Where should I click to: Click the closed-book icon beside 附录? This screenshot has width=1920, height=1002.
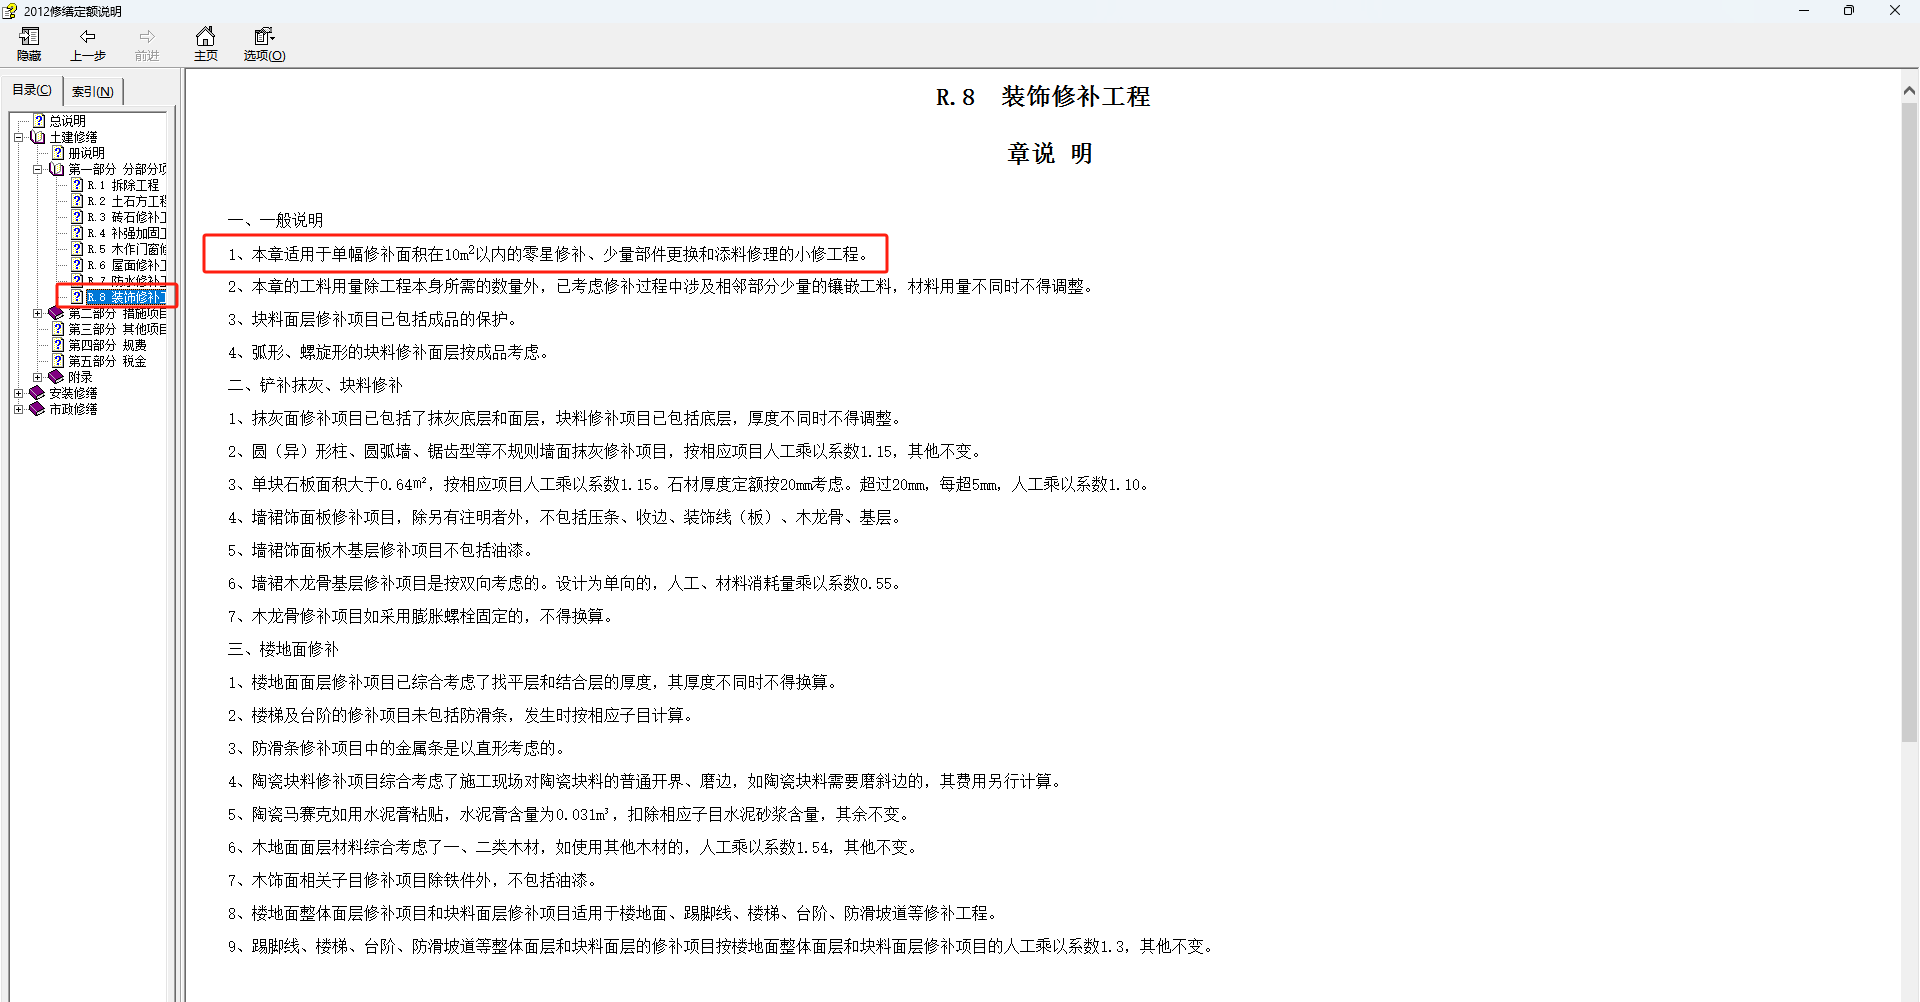point(57,377)
